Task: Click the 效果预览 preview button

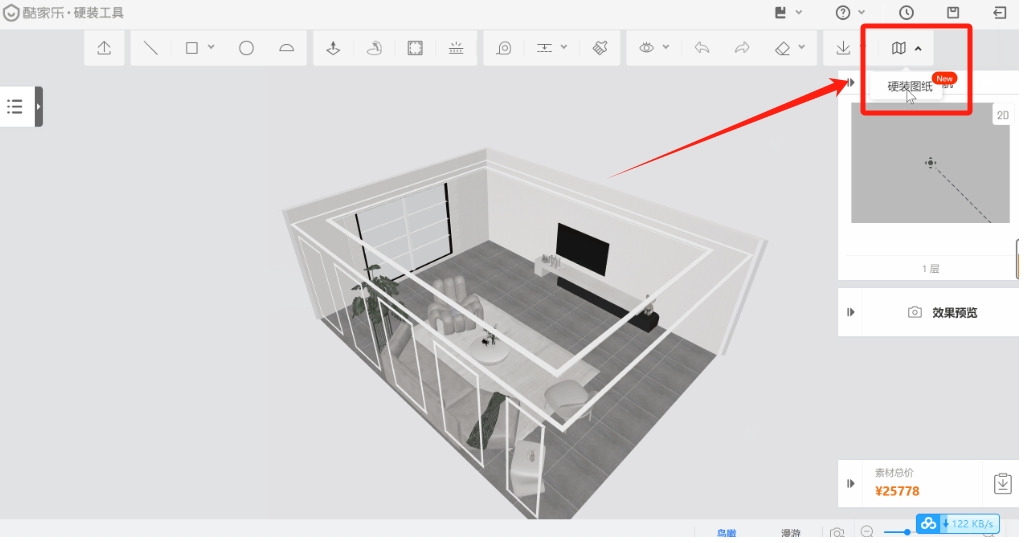Action: (x=942, y=312)
